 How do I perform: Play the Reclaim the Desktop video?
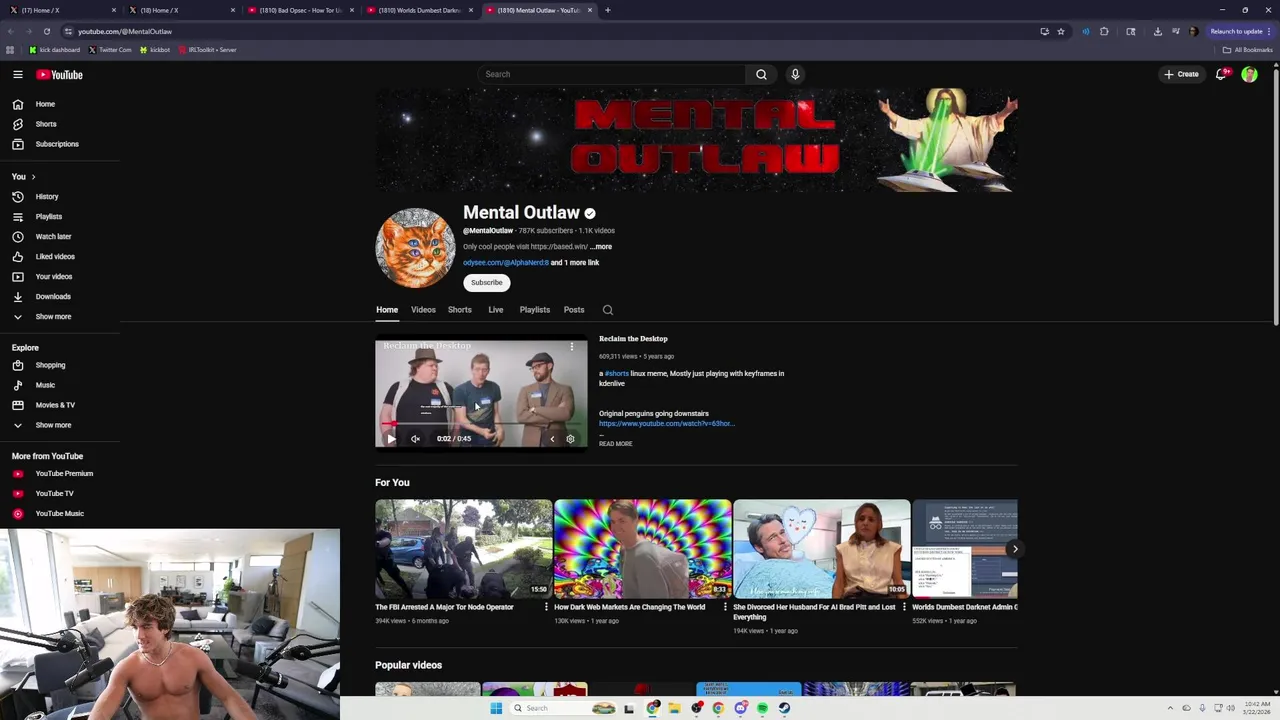391,439
